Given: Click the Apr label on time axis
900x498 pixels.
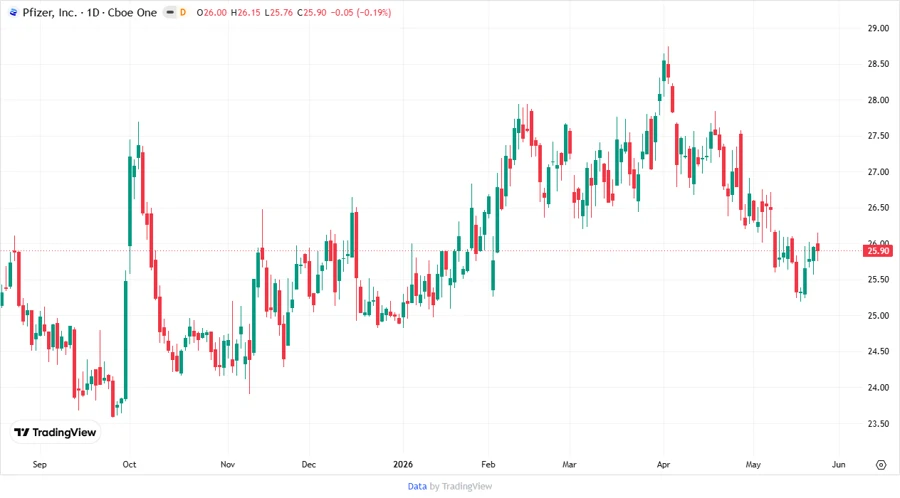Looking at the screenshot, I should [x=664, y=464].
